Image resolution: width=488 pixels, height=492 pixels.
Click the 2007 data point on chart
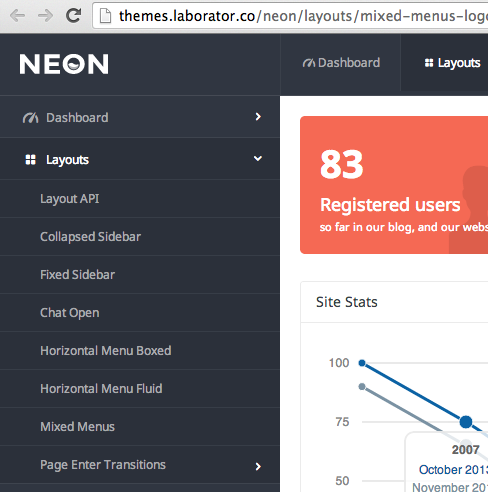click(x=466, y=422)
